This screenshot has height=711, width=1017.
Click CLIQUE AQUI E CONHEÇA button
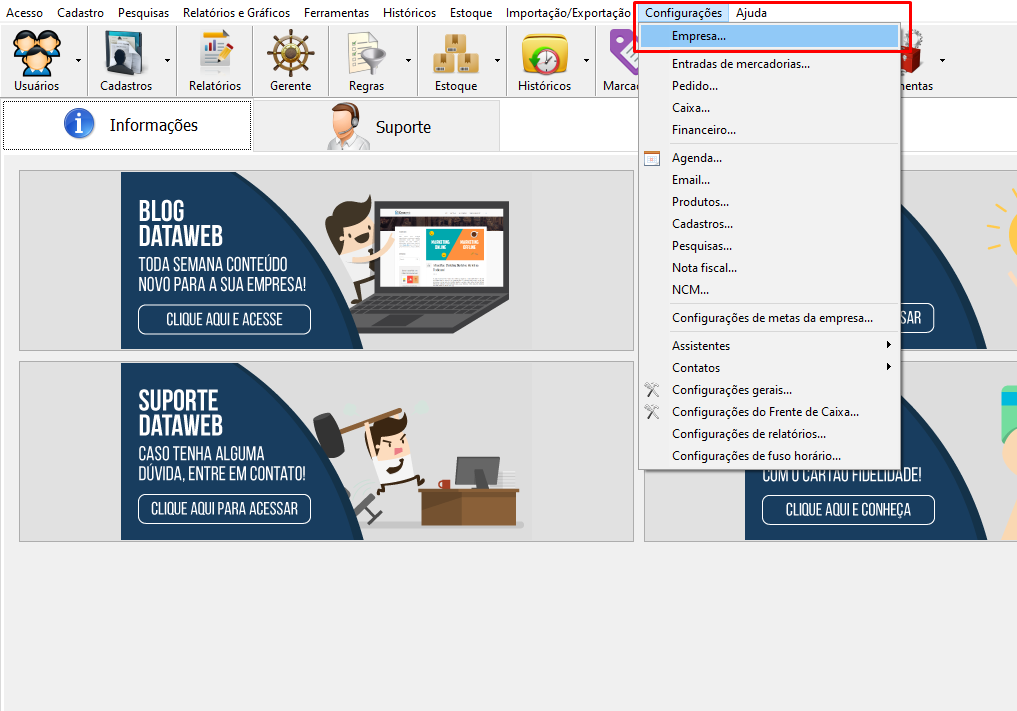point(848,510)
